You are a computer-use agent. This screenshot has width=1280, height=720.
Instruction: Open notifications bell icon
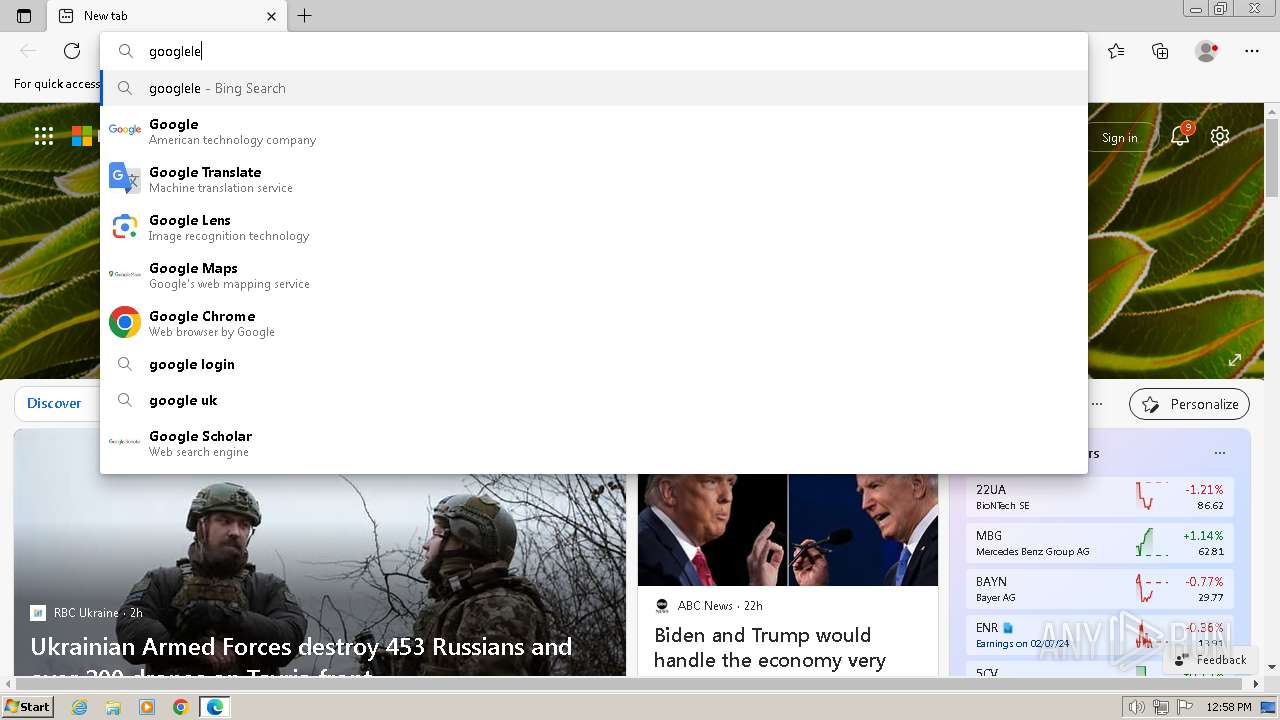coord(1181,136)
